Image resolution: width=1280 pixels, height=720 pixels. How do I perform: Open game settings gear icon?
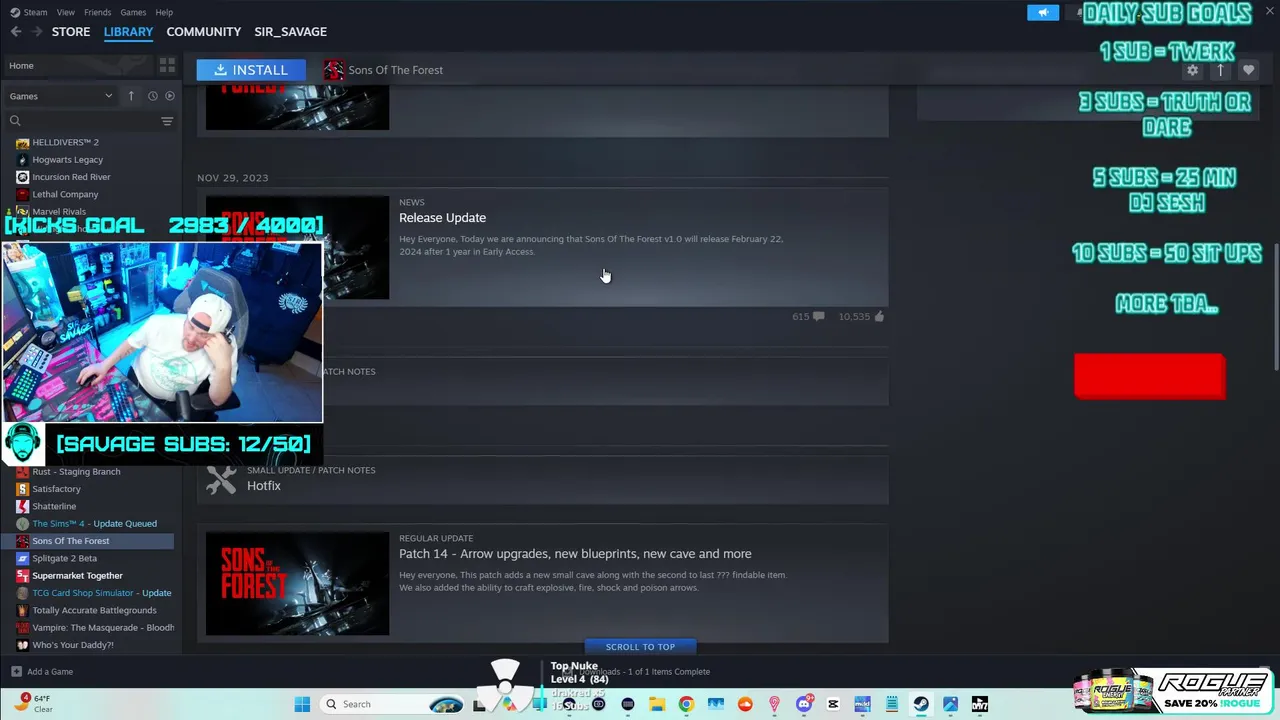pyautogui.click(x=1192, y=71)
